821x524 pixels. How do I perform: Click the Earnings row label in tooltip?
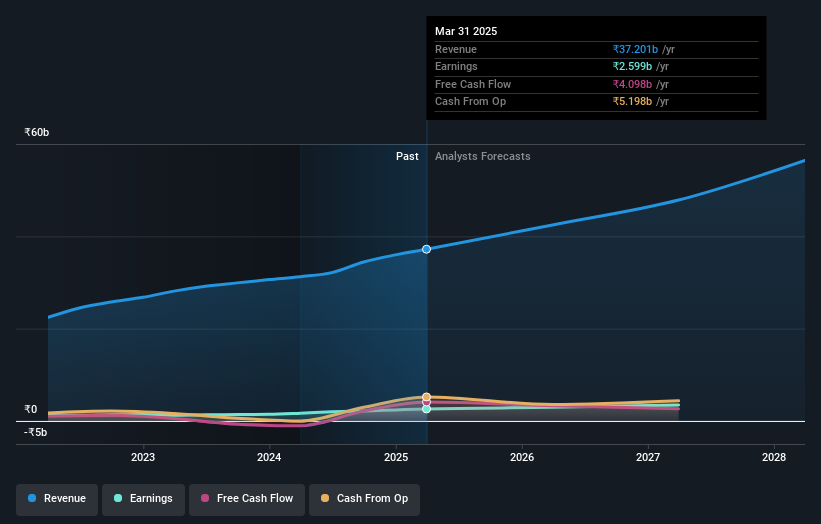point(456,66)
